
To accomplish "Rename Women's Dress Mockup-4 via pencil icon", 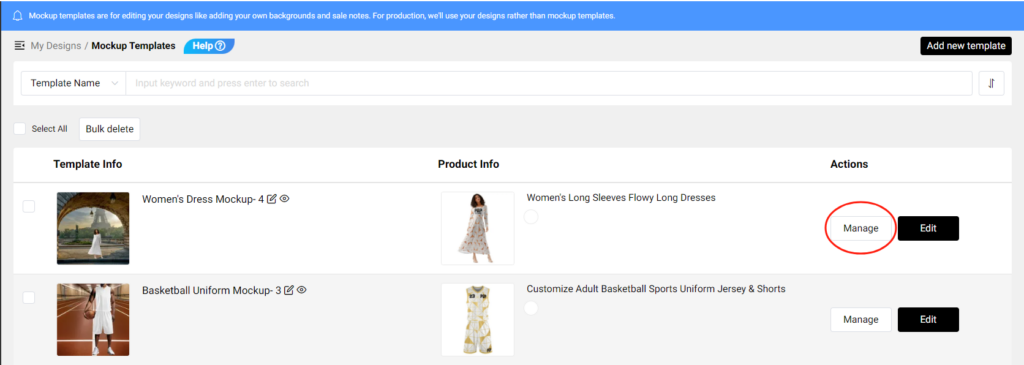I will pyautogui.click(x=272, y=199).
